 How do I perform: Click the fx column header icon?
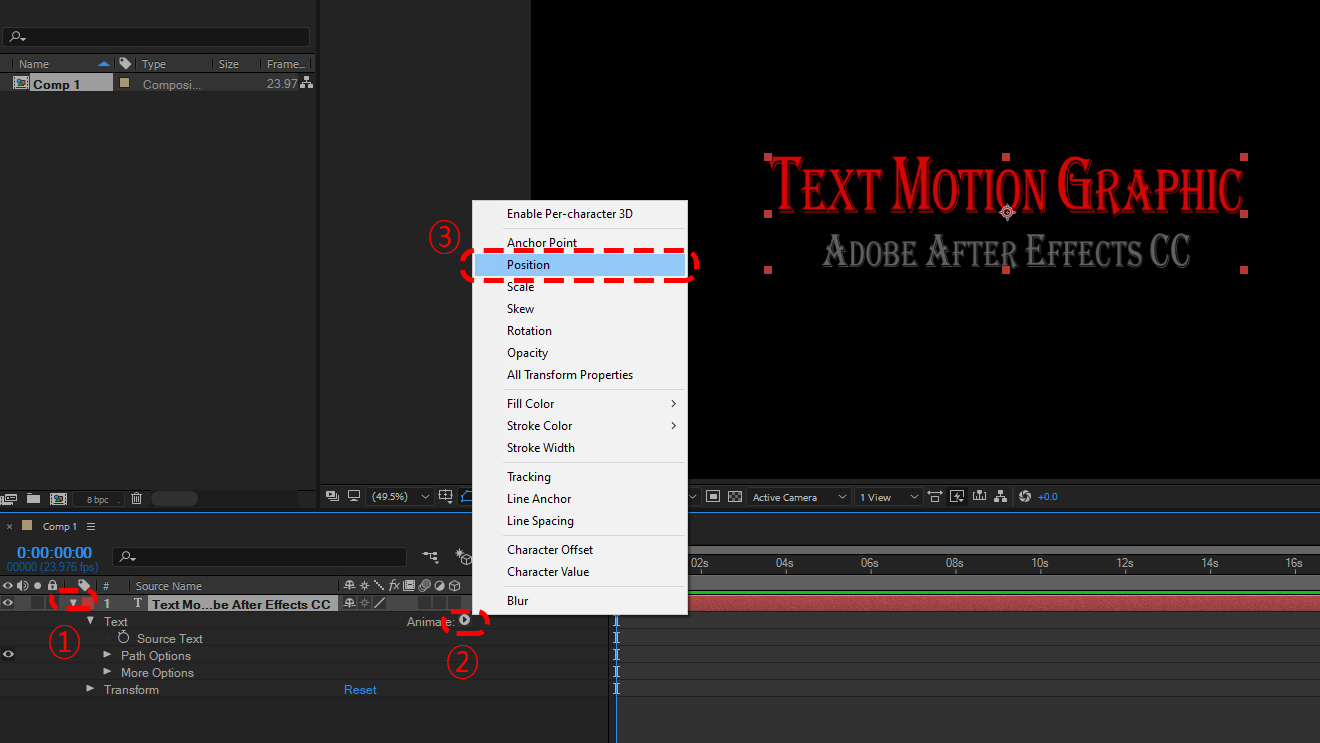click(x=394, y=586)
